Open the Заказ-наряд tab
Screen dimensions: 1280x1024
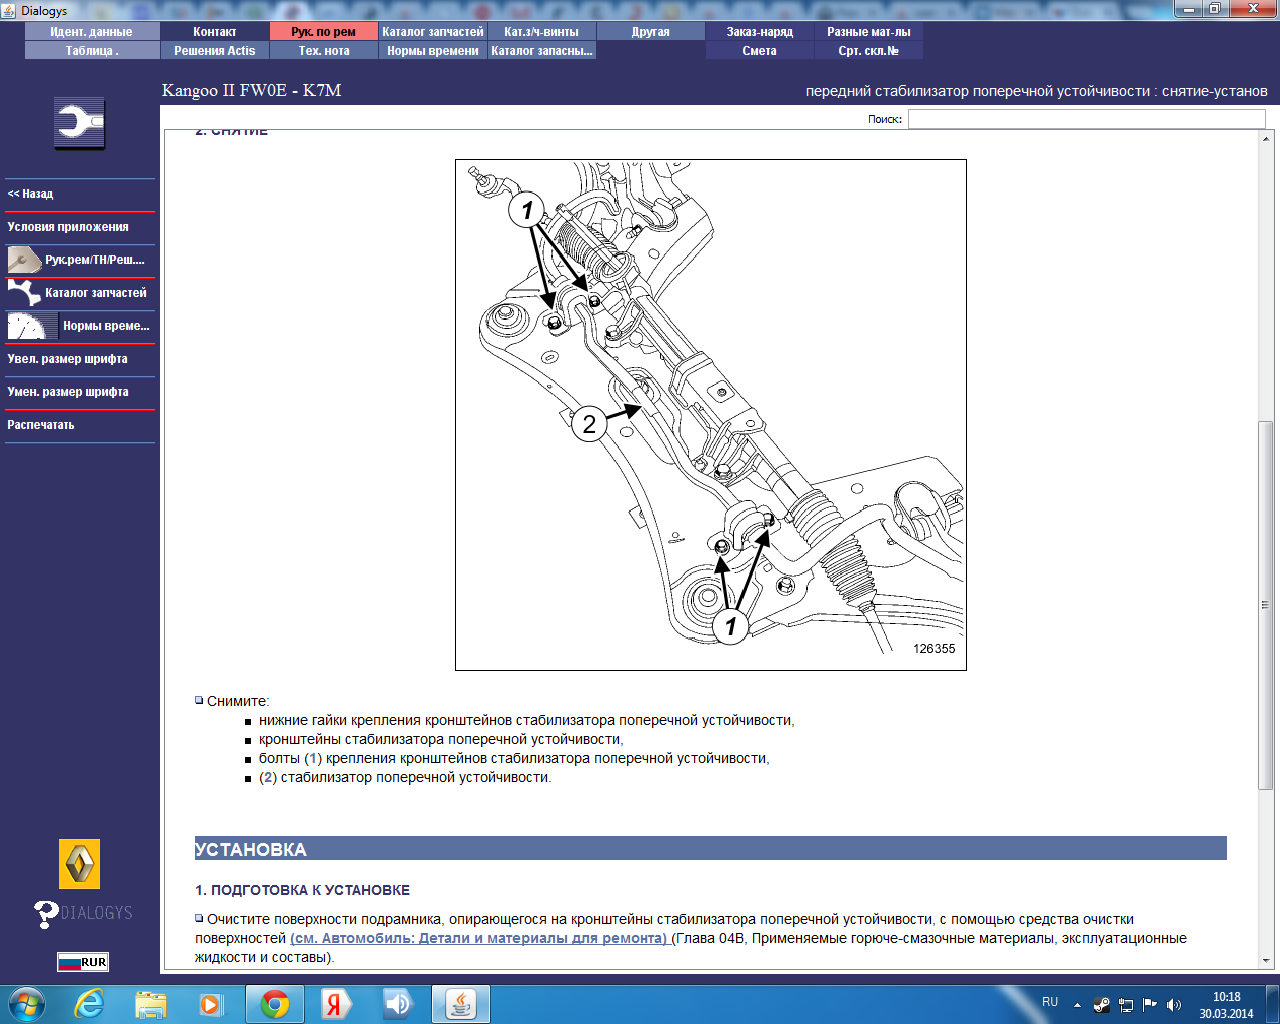click(760, 32)
